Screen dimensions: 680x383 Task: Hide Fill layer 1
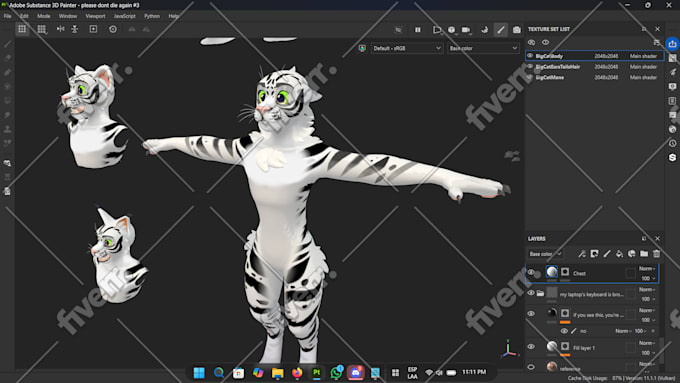(531, 347)
